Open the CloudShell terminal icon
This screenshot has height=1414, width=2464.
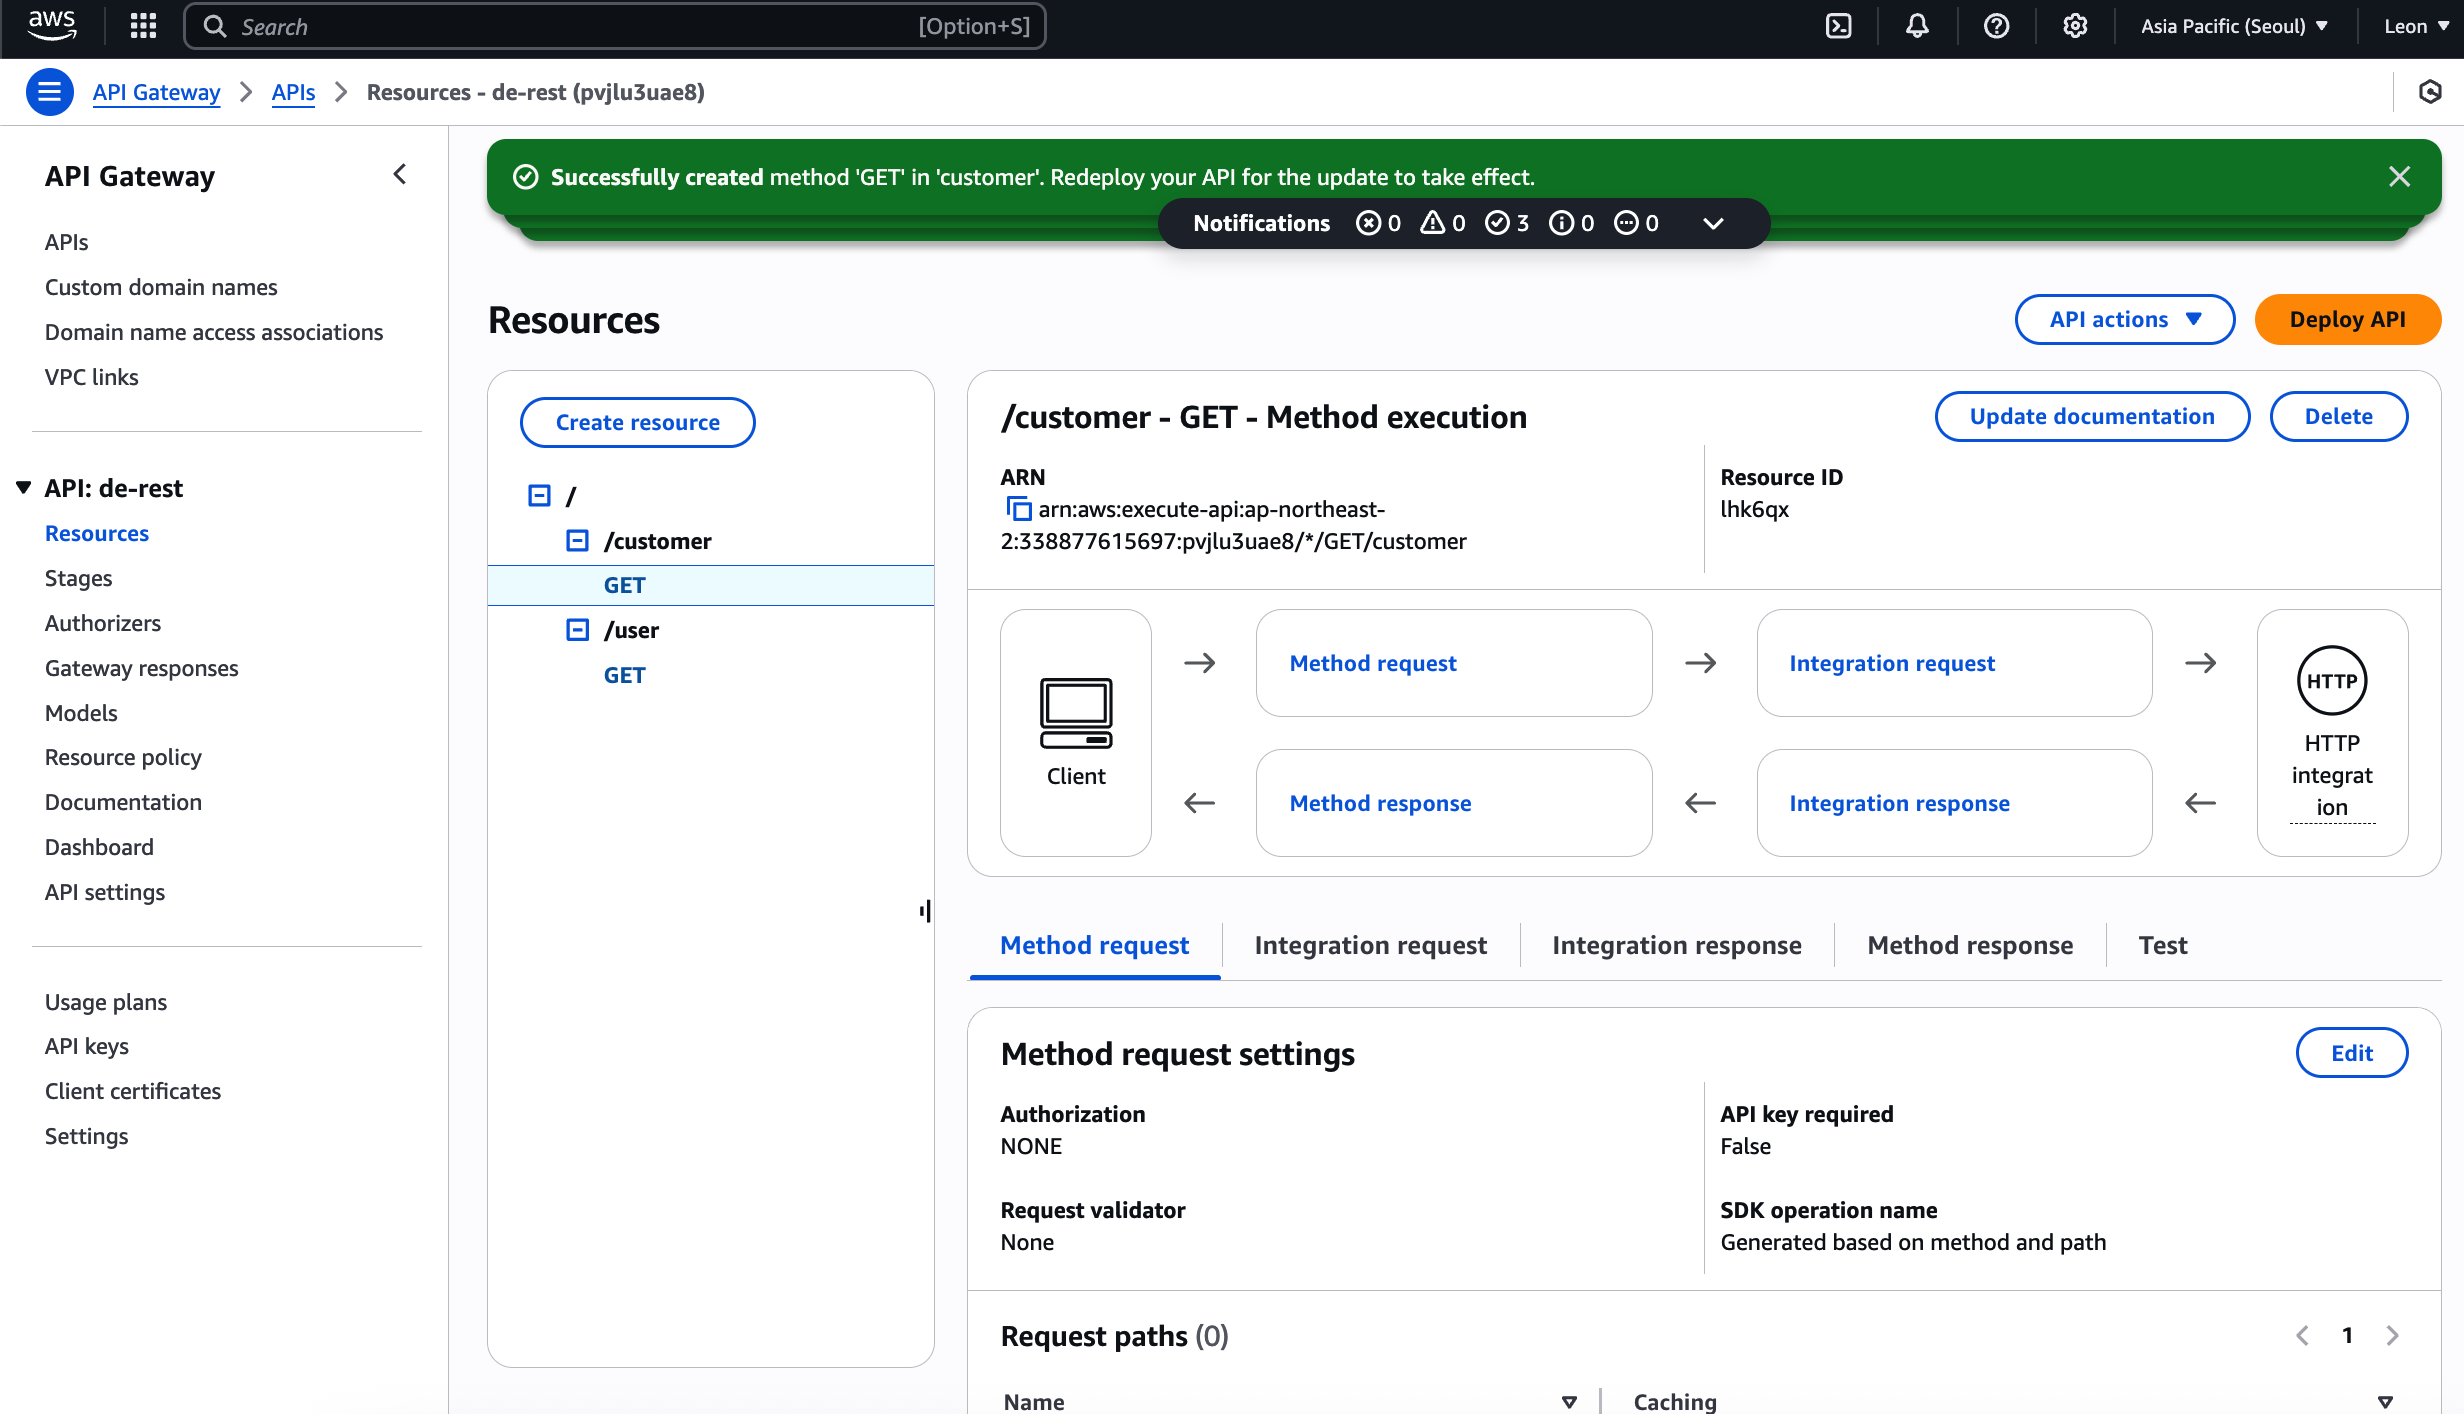[x=1838, y=26]
